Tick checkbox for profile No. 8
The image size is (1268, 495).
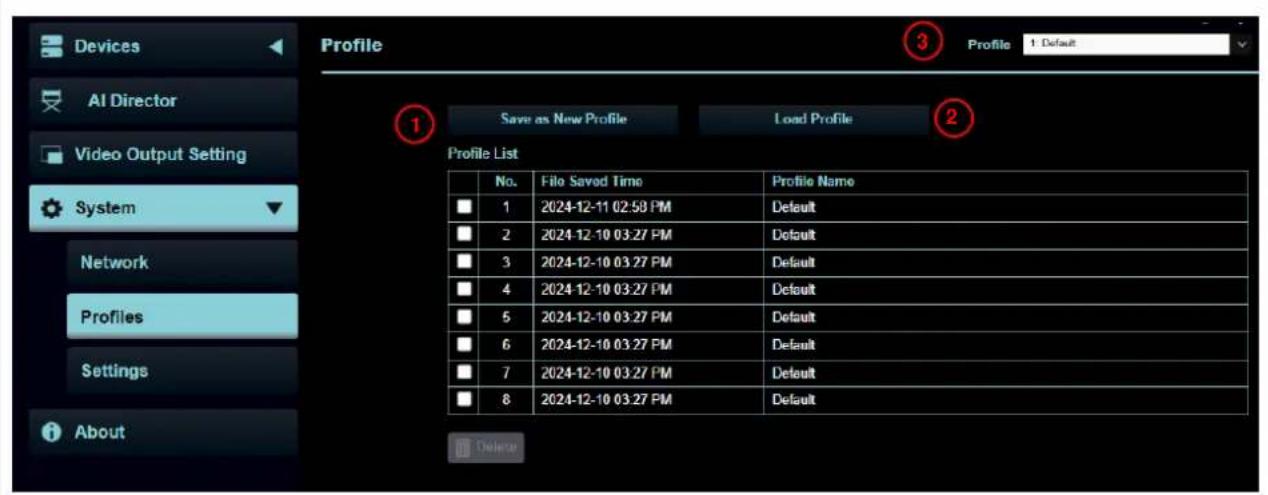[464, 399]
